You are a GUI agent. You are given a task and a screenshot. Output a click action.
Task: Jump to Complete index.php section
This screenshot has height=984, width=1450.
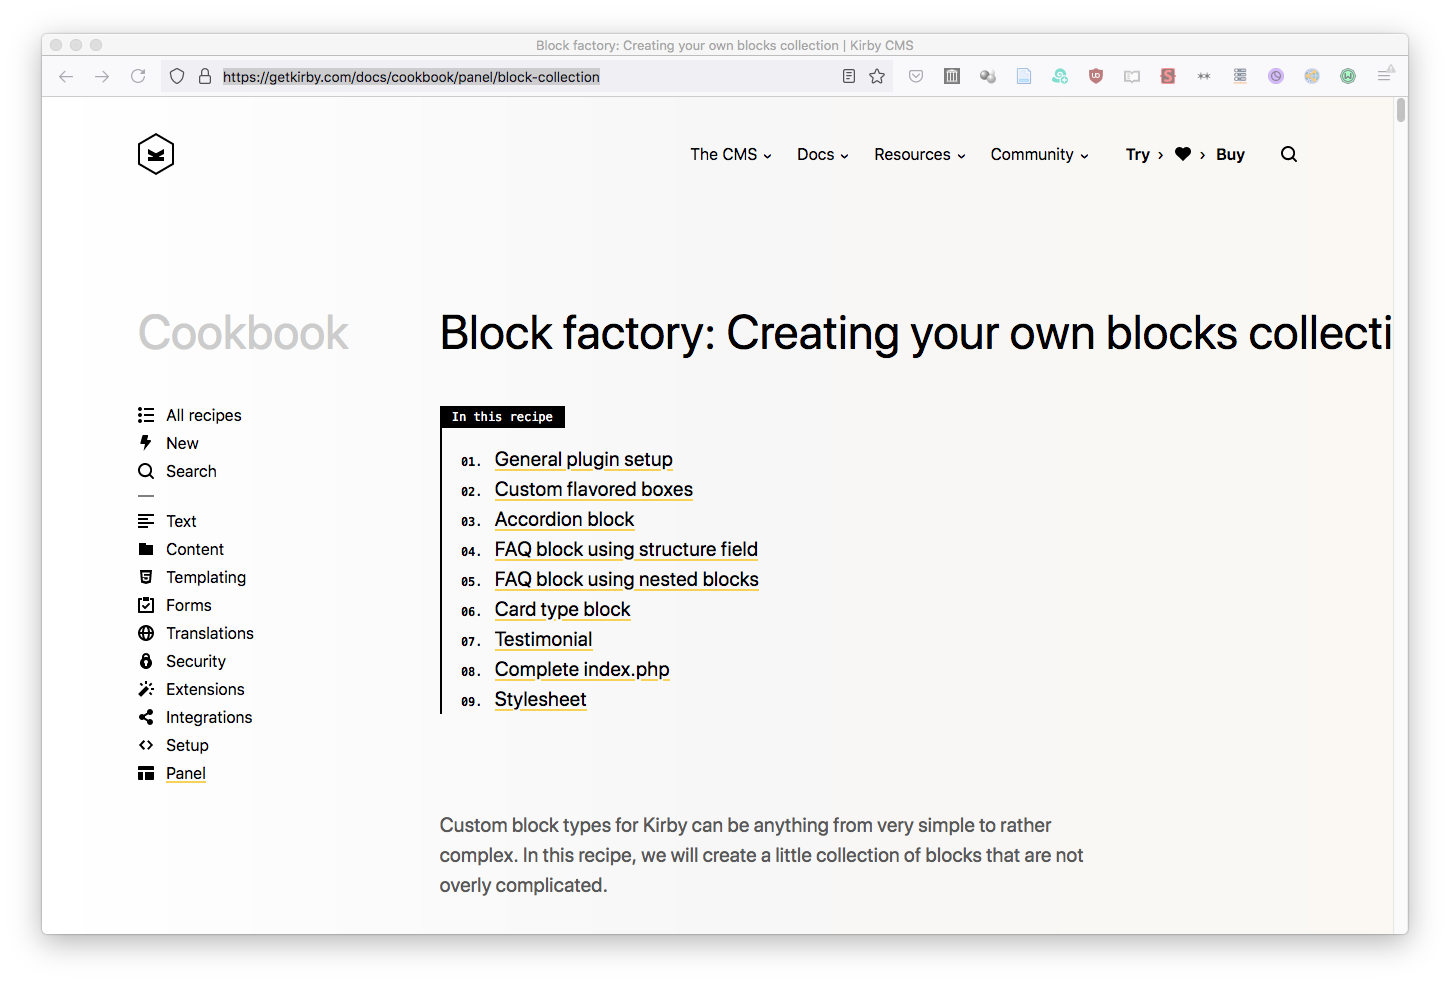582,669
